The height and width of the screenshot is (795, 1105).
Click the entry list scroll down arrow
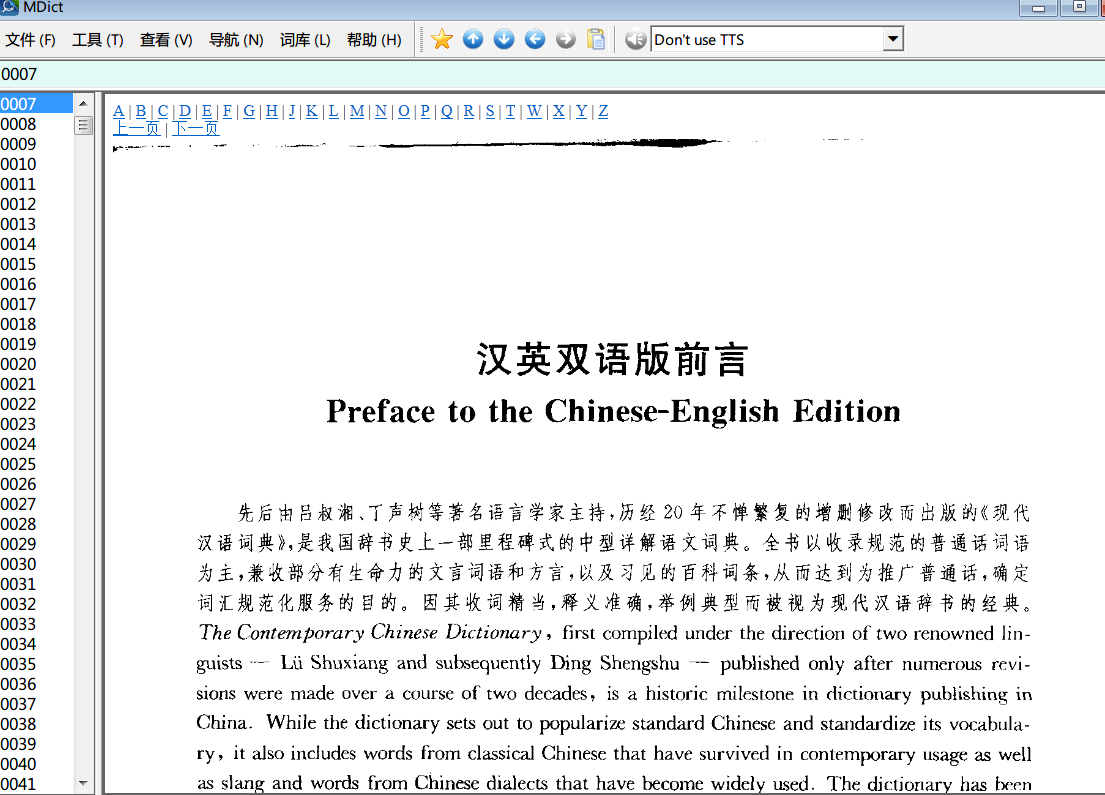coord(83,783)
